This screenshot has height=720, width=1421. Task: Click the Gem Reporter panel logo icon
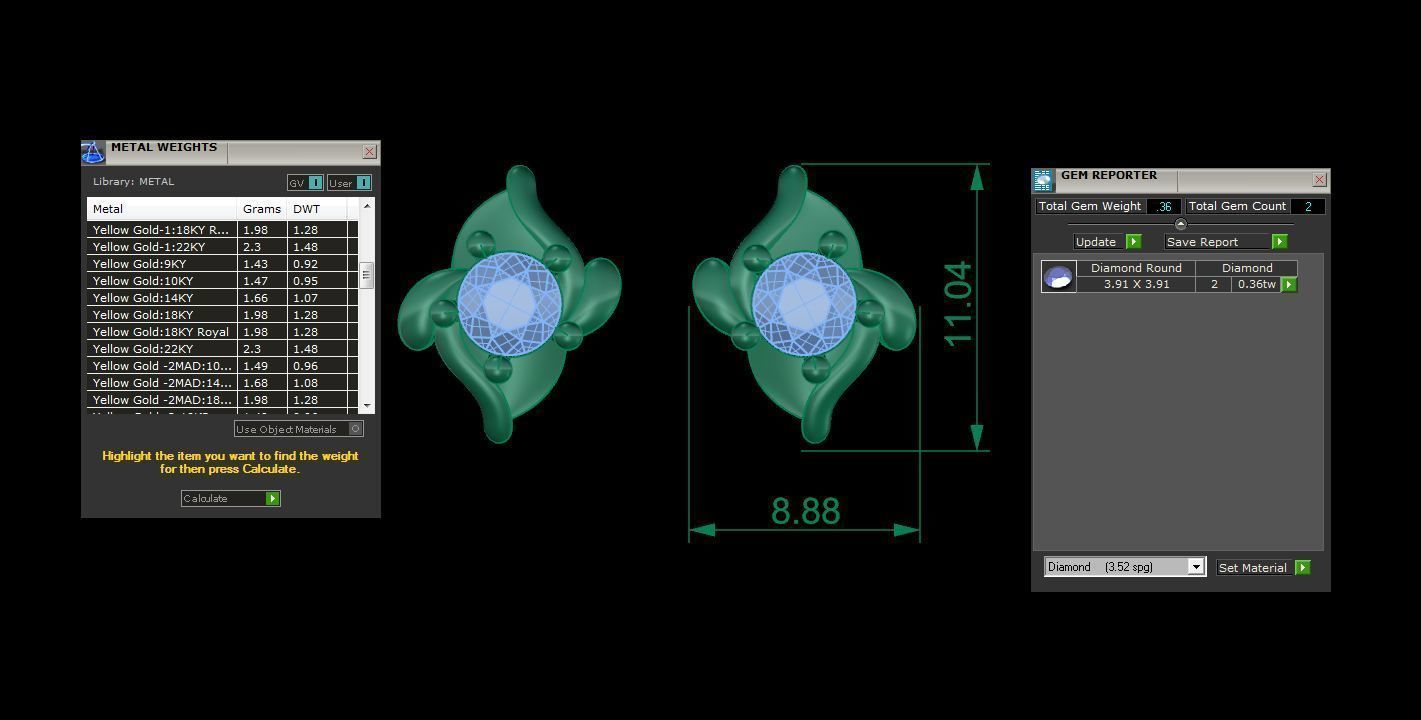[x=1043, y=181]
